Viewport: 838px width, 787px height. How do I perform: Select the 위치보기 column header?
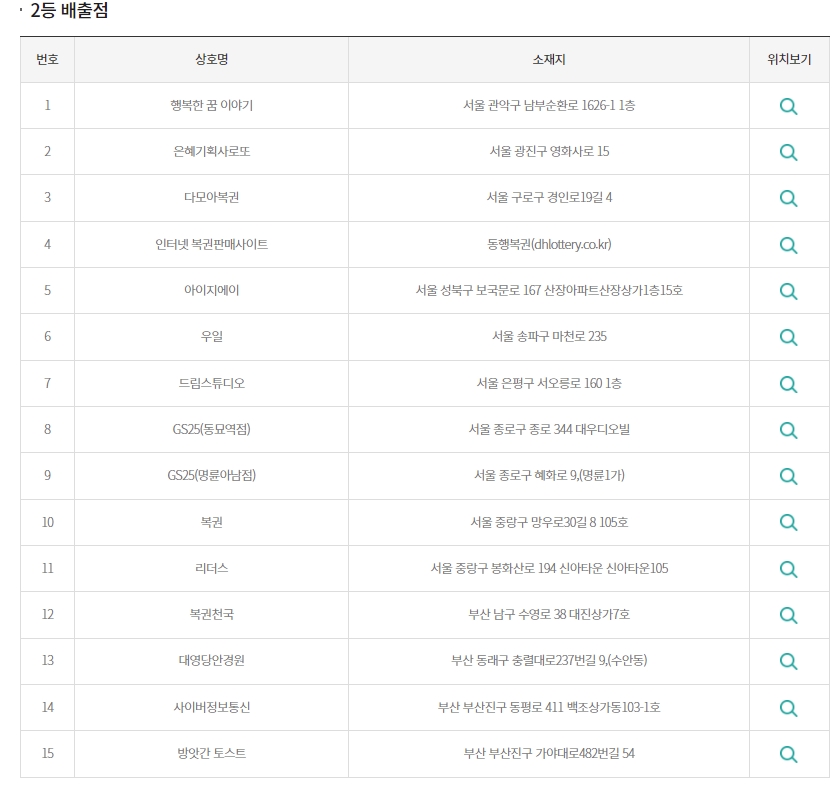(x=789, y=59)
